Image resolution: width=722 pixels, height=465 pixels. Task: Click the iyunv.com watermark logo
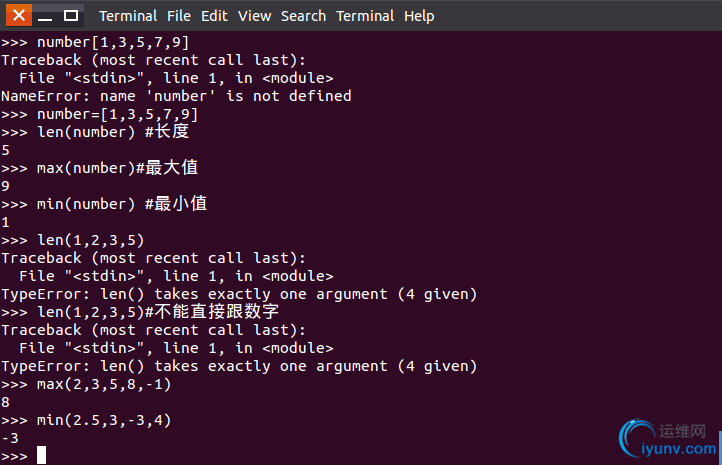[x=668, y=438]
